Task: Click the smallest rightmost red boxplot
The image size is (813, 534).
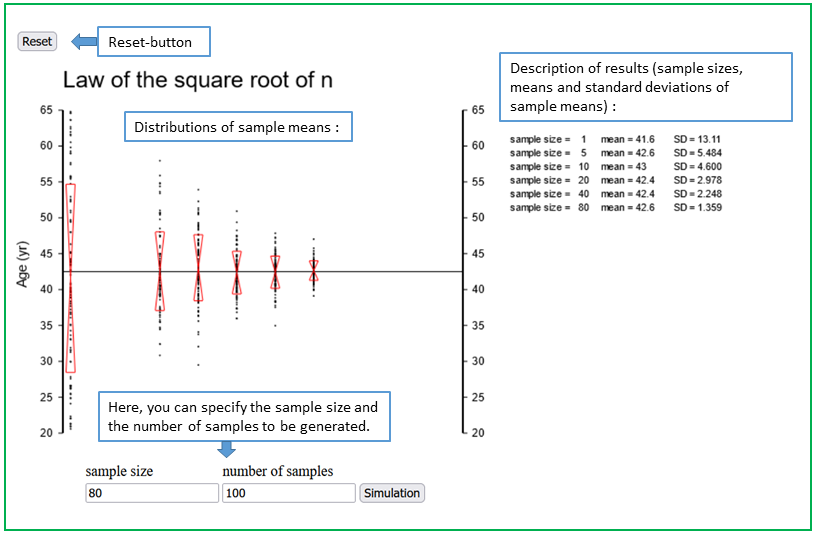Action: (313, 271)
